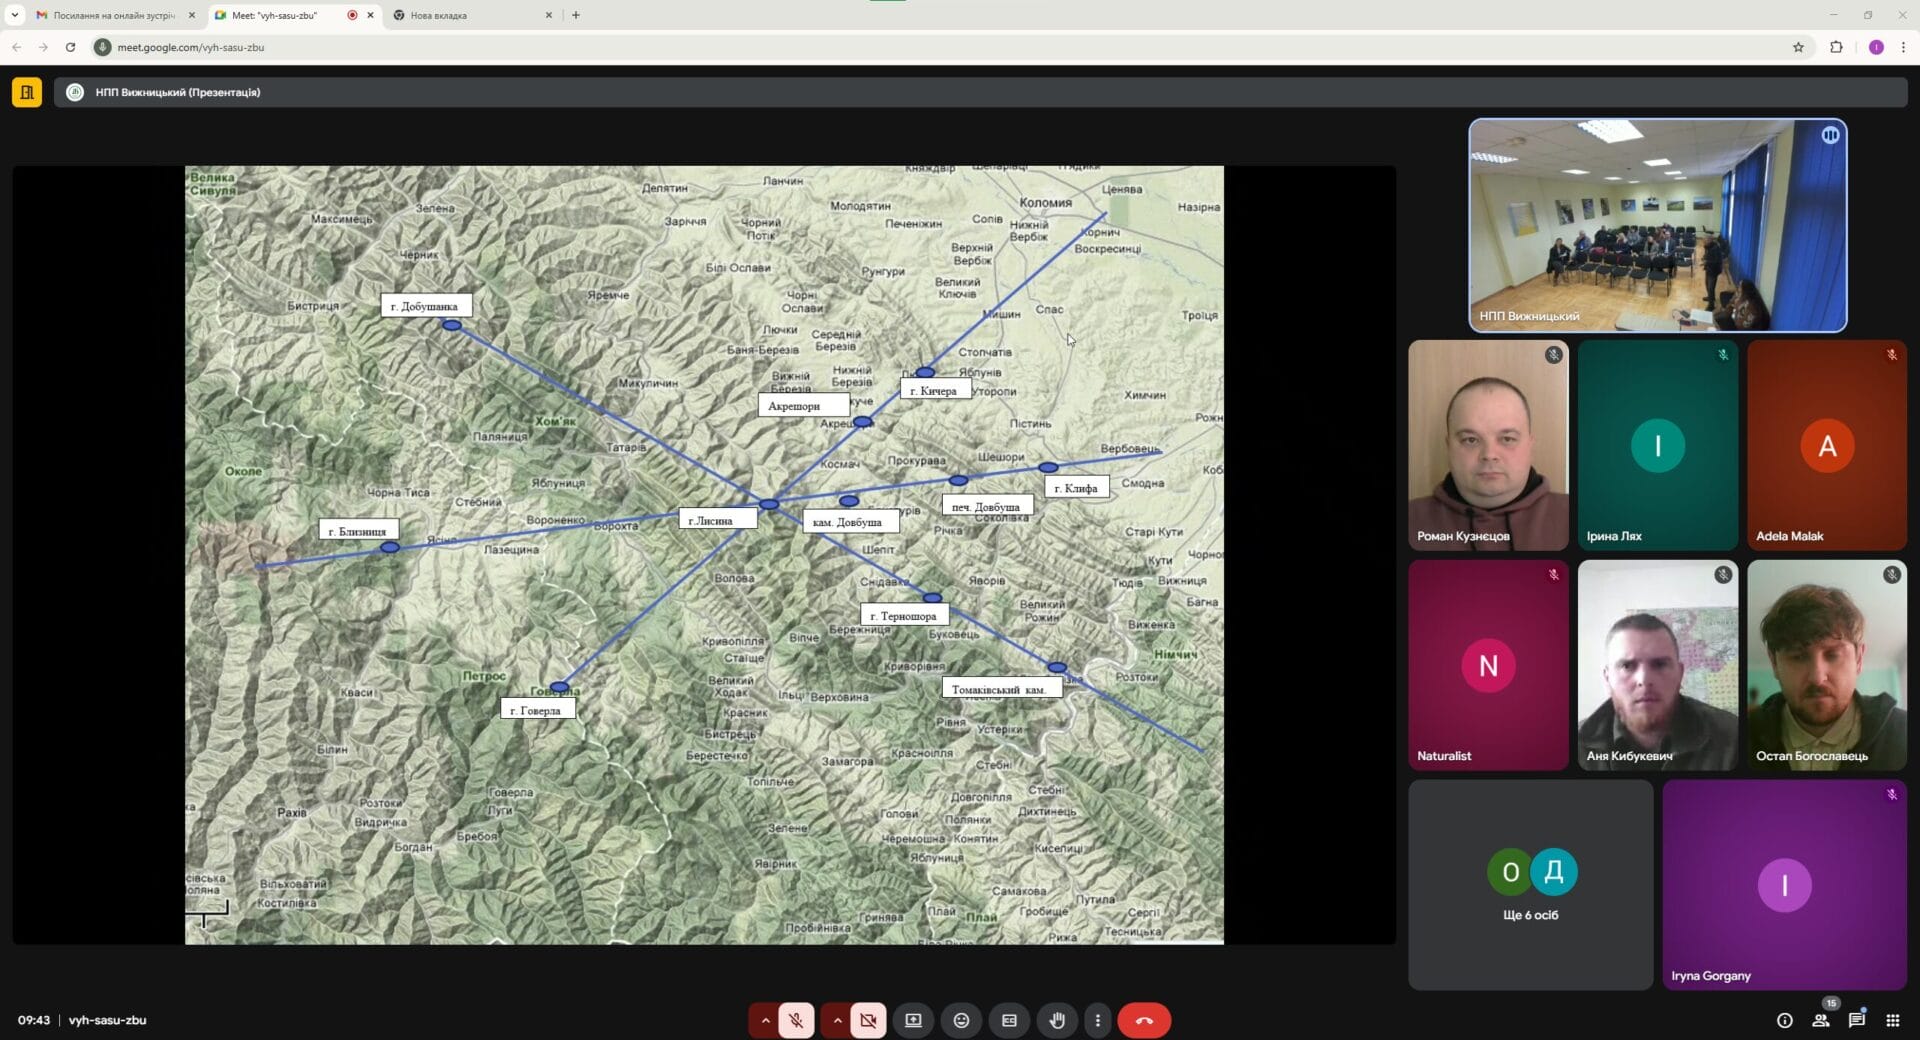
Task: Turn on the camera
Action: (868, 1020)
